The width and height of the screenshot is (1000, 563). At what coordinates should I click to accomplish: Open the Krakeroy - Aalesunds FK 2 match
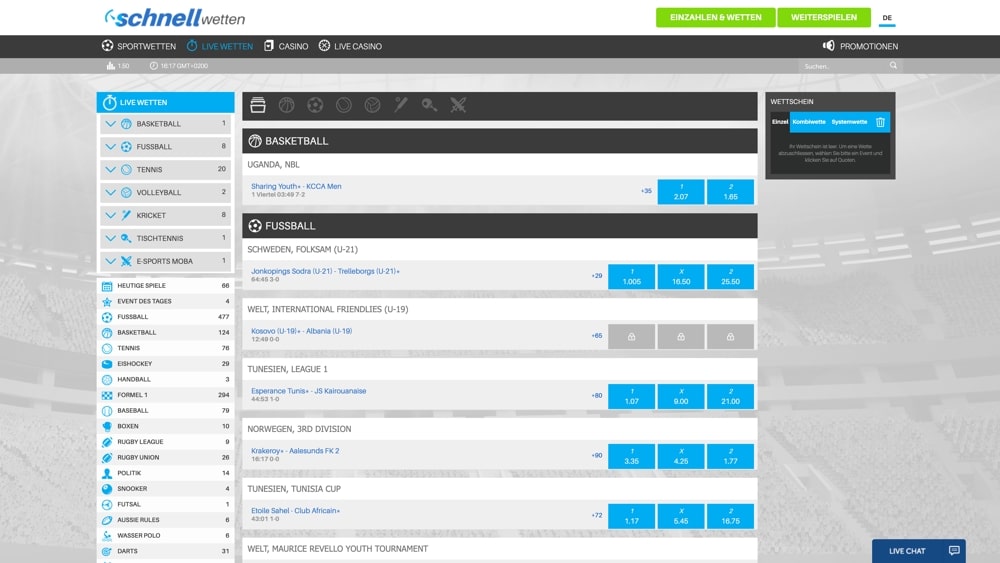[x=295, y=451]
